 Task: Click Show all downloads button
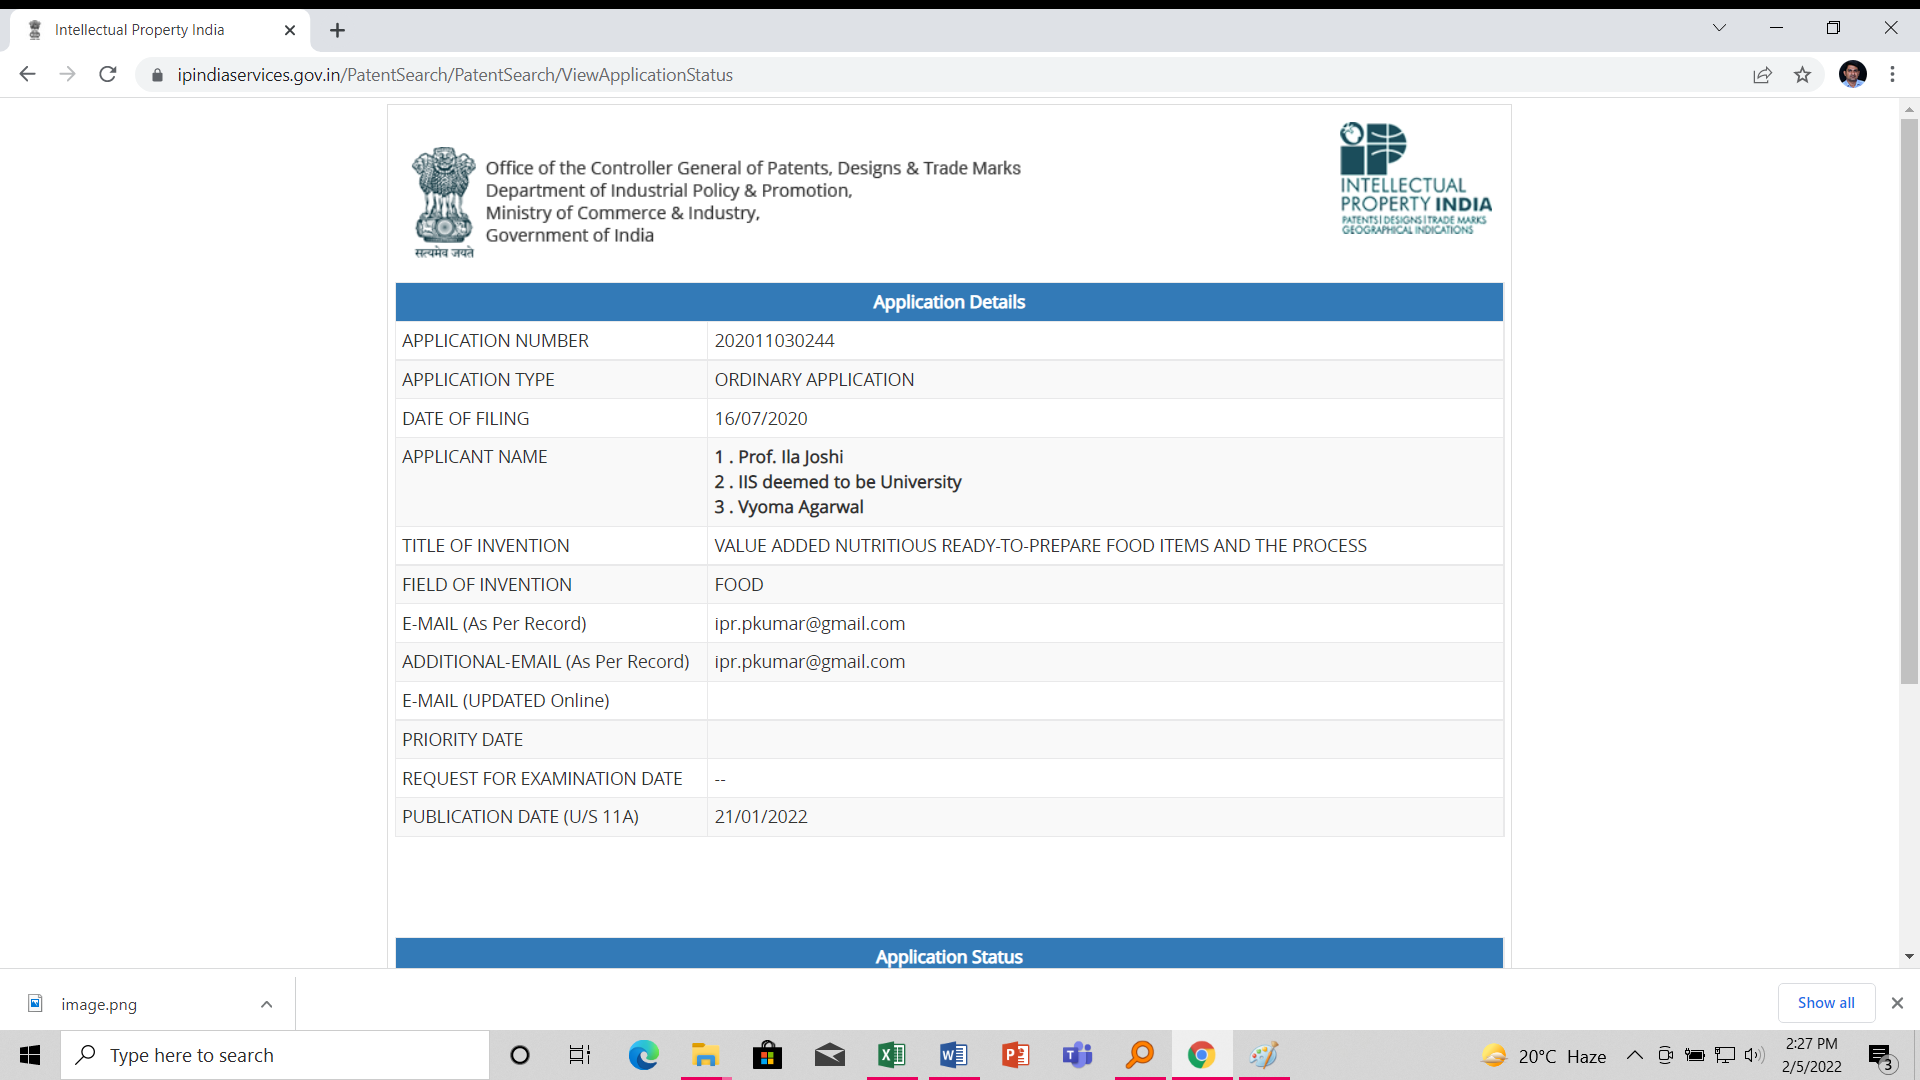[1825, 1003]
